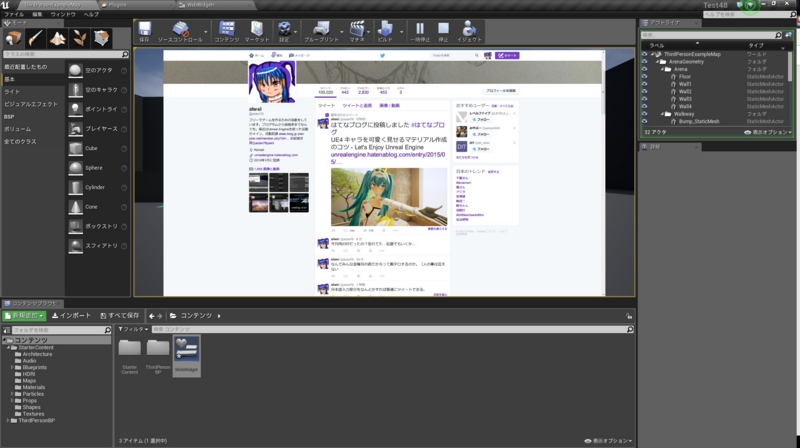
Task: Click the Import (インポート) button
Action: point(71,316)
